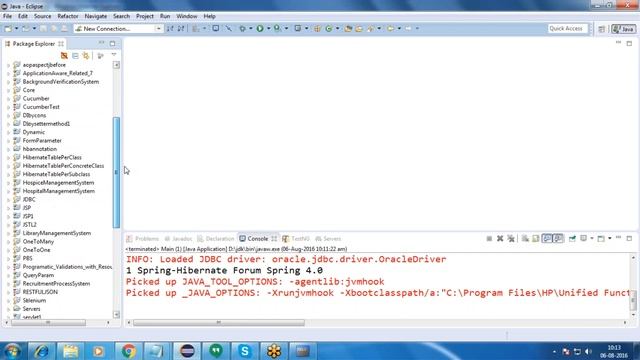
Task: Select the BackgroundVerificationSystem project
Action: click(x=60, y=82)
